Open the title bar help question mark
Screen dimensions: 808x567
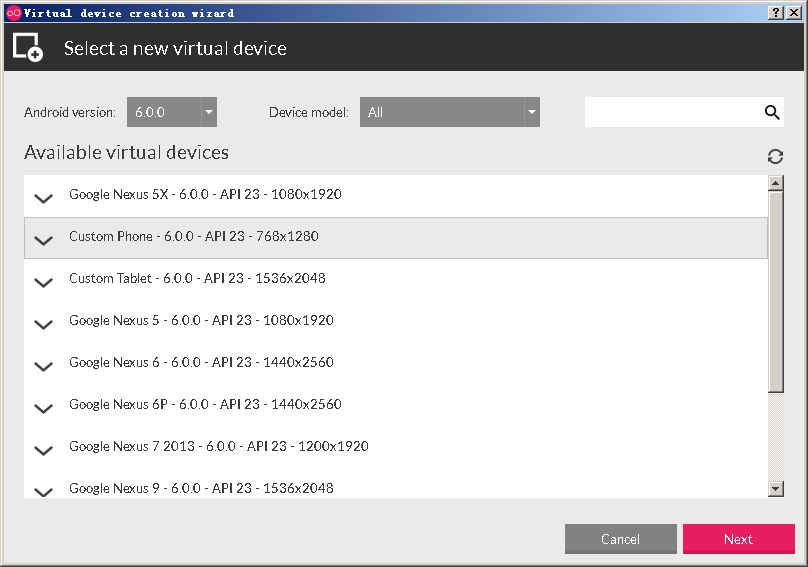pos(776,13)
